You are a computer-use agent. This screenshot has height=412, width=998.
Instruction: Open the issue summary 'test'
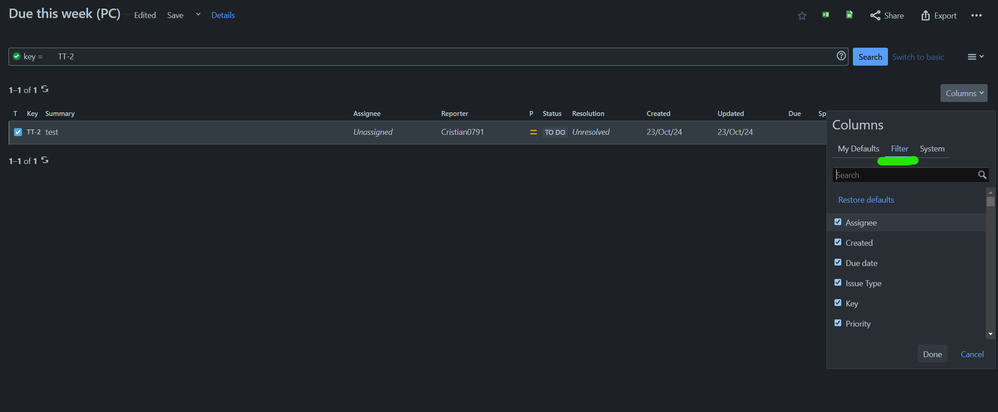tap(52, 132)
